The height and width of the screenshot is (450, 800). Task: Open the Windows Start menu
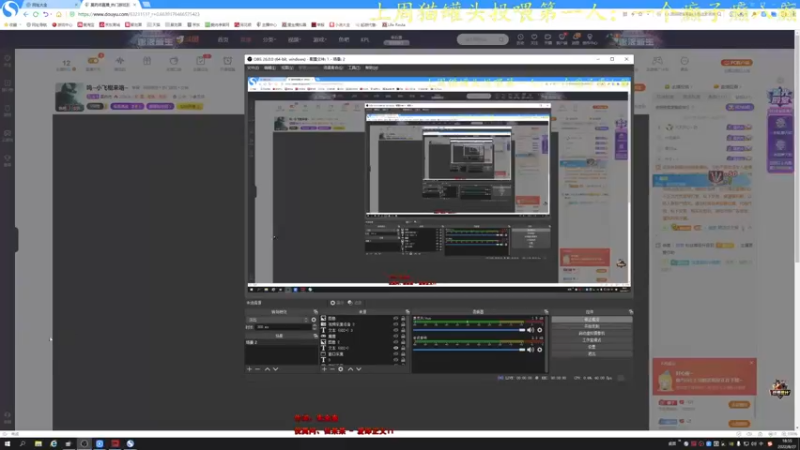(x=7, y=444)
